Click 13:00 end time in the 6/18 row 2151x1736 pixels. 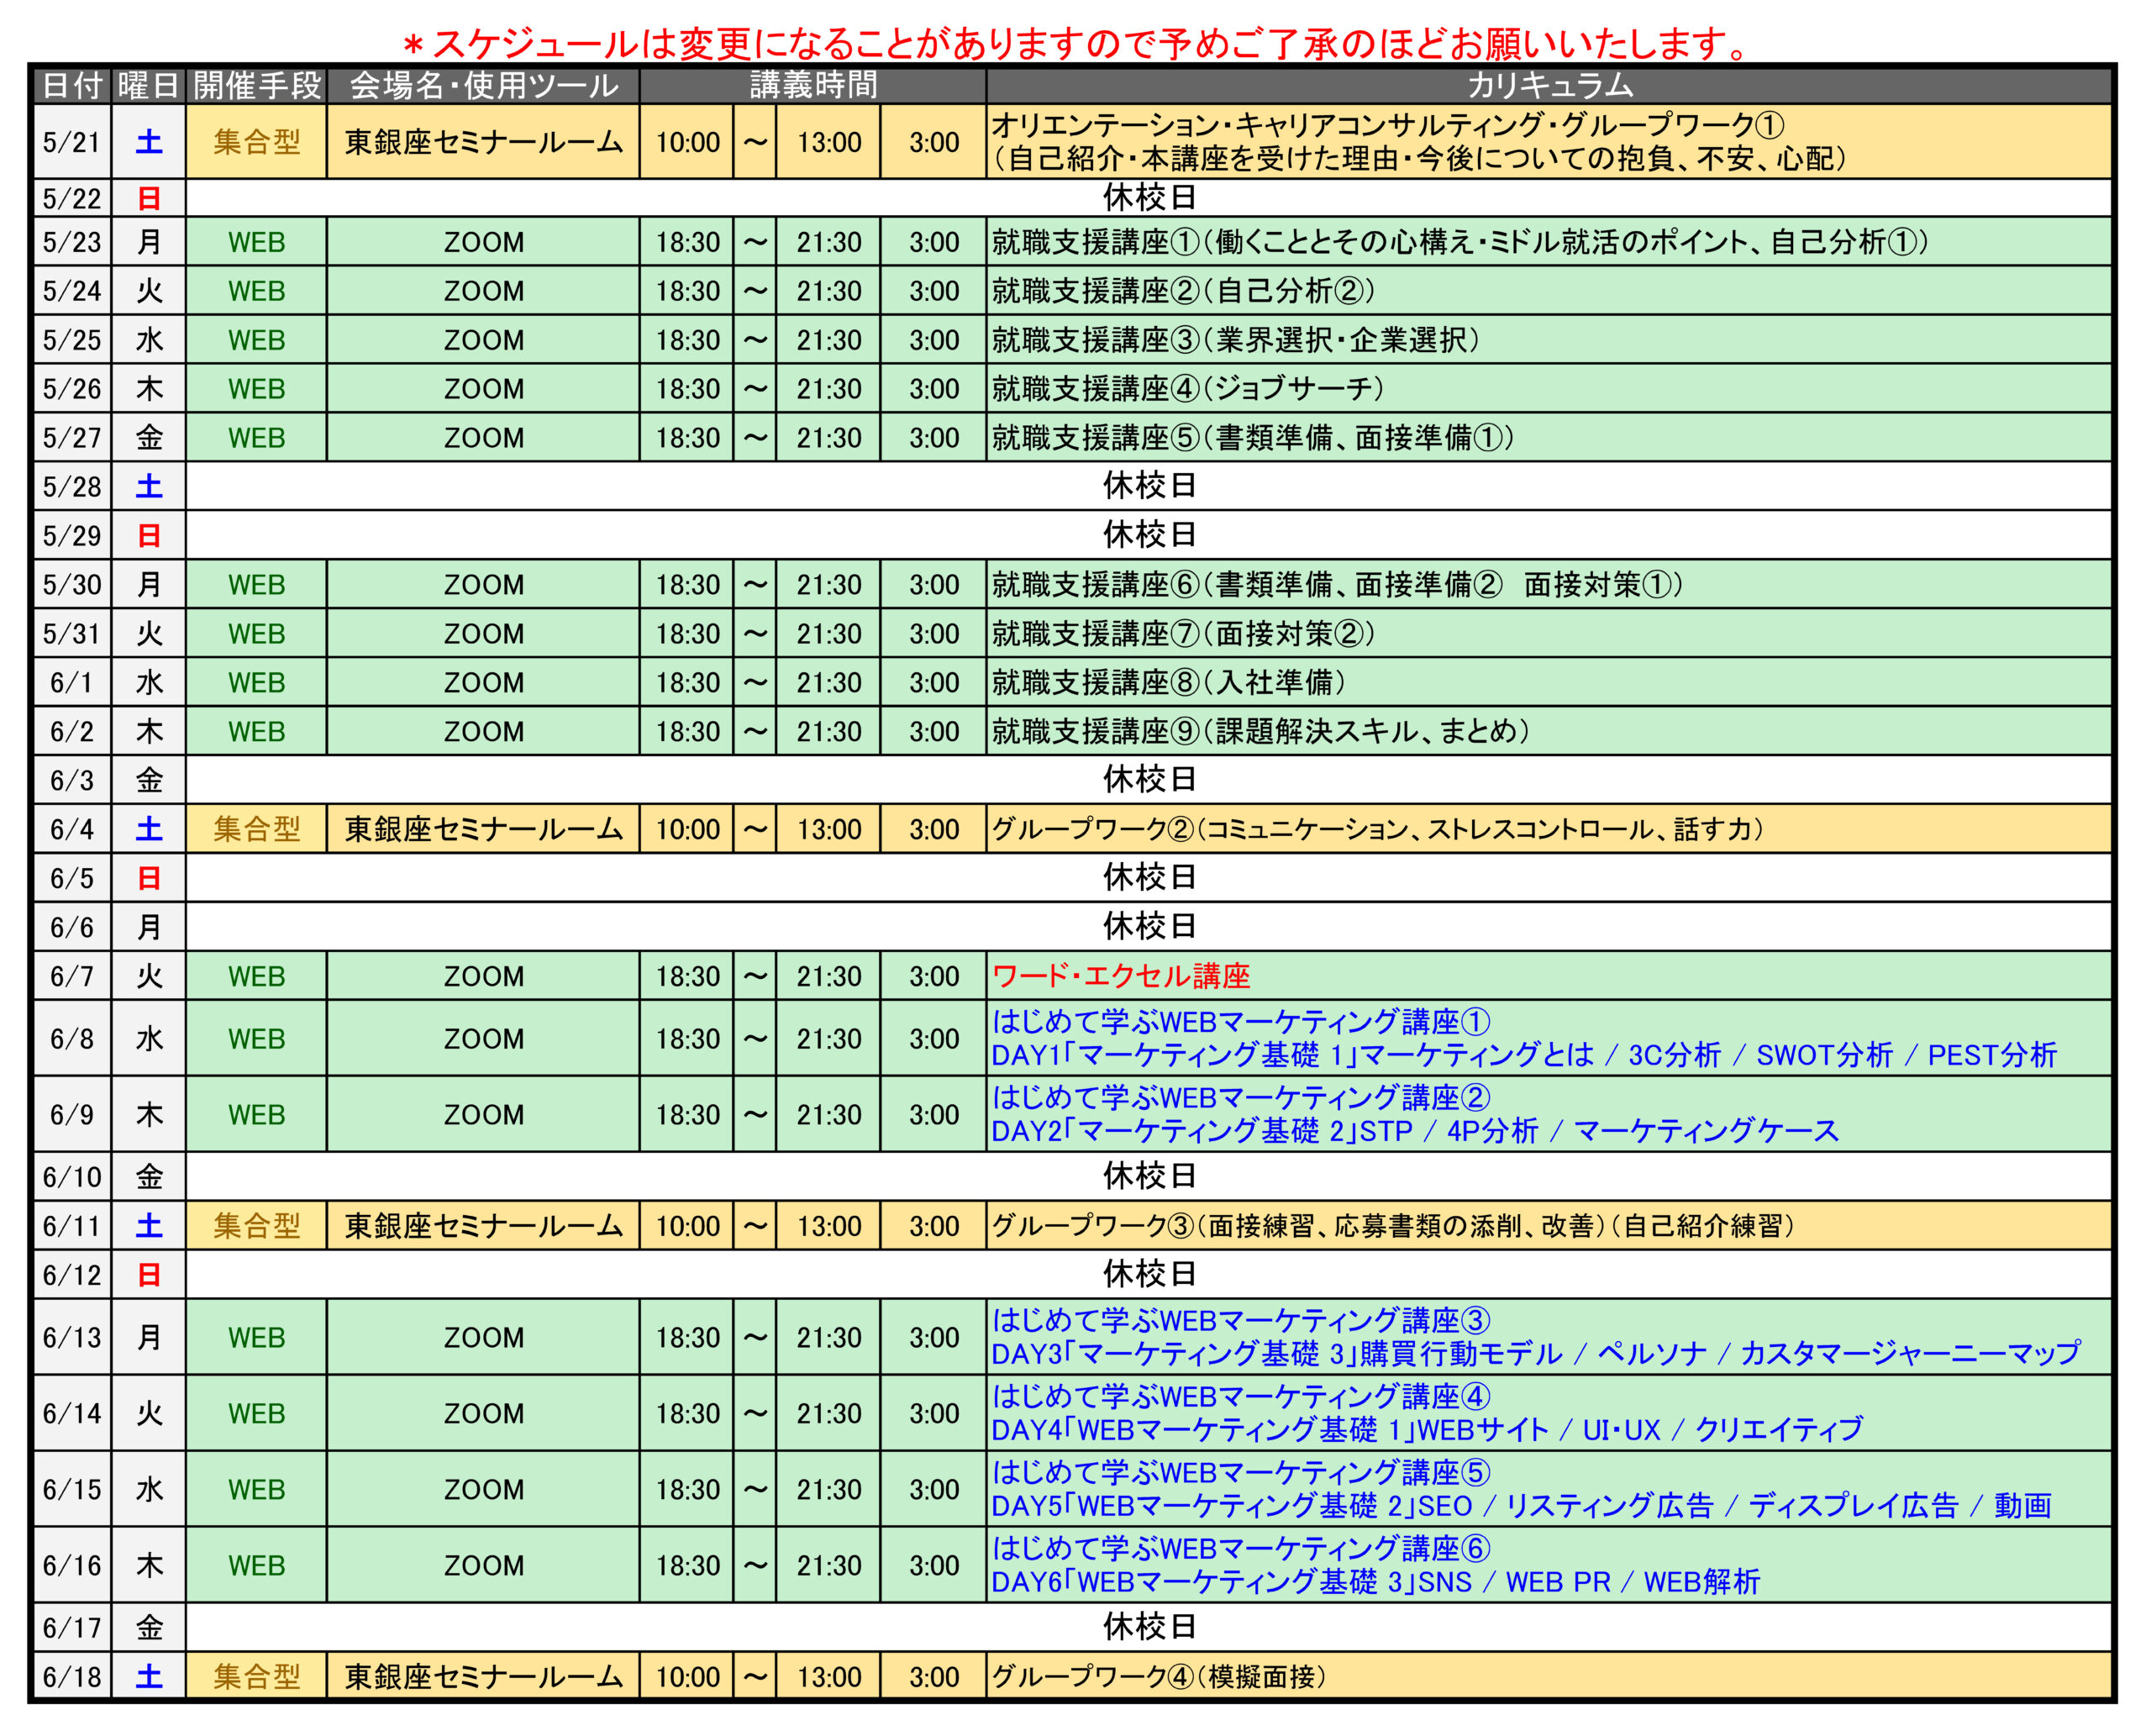click(x=829, y=1677)
